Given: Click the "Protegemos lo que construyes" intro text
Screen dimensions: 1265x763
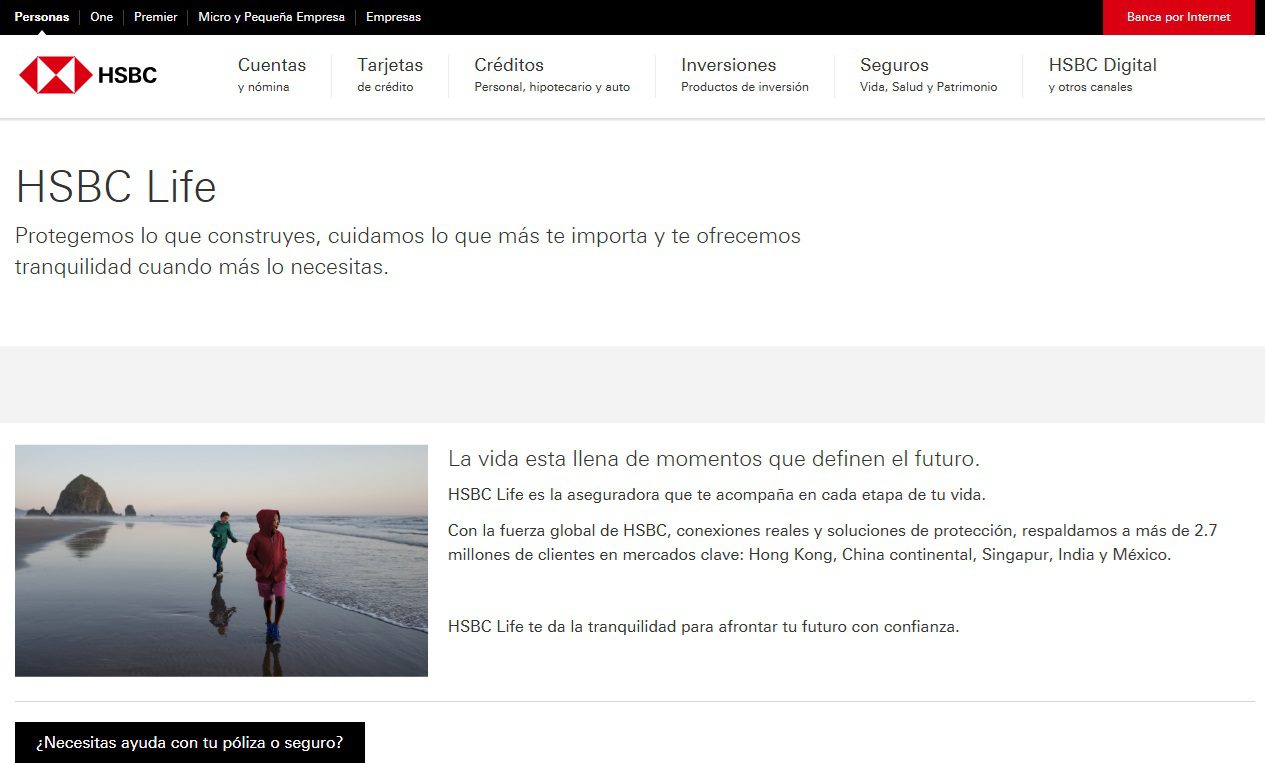Looking at the screenshot, I should coord(407,251).
